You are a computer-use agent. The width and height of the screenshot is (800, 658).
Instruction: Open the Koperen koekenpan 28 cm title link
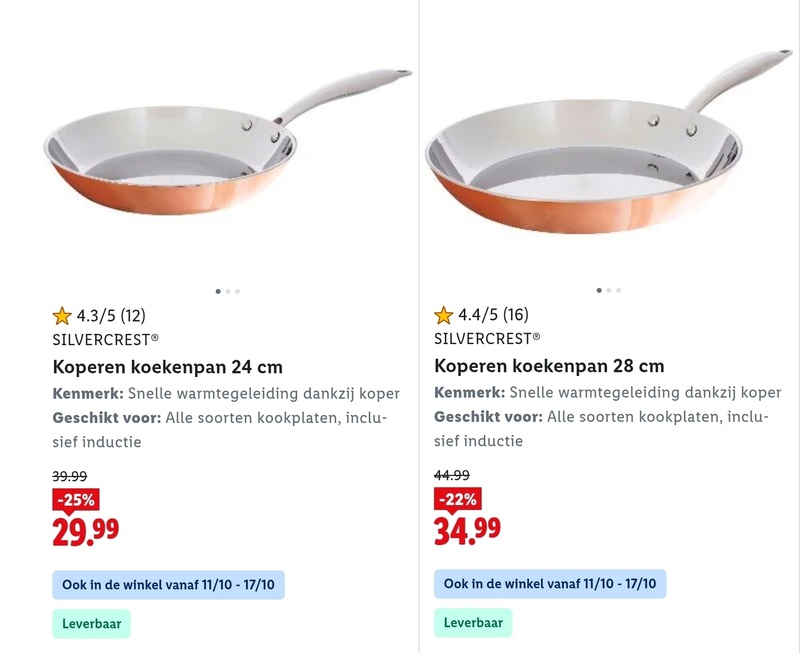point(549,366)
